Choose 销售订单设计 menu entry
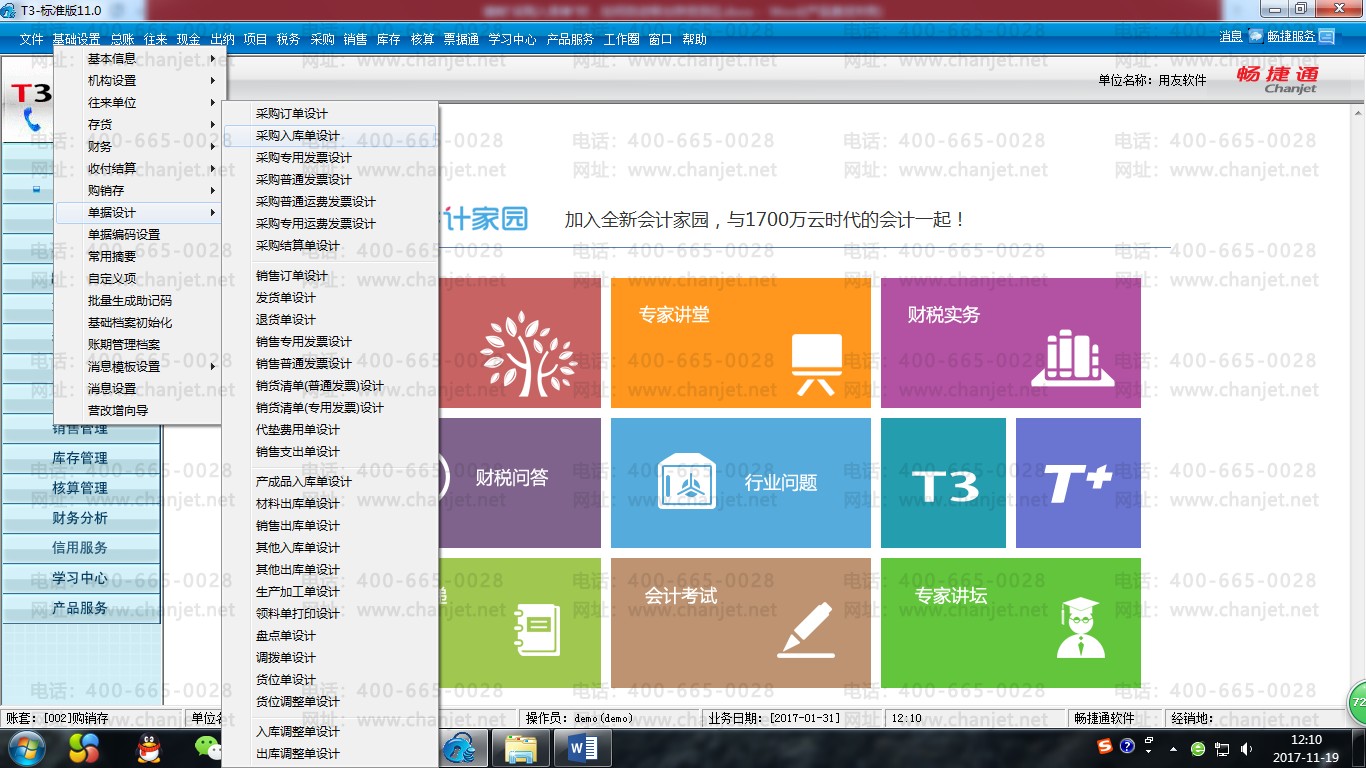 [292, 276]
